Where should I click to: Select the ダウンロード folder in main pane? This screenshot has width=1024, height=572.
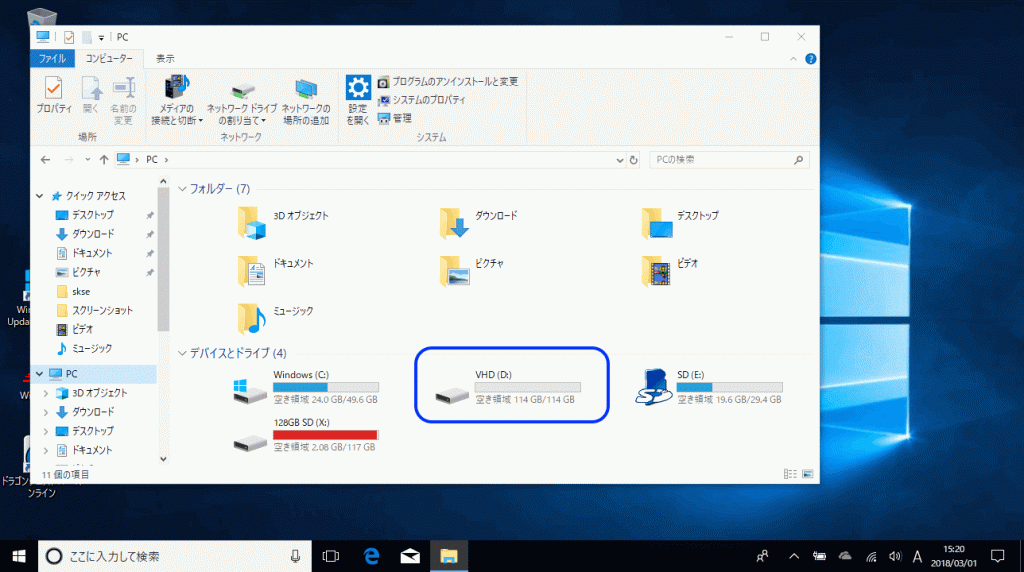click(x=479, y=223)
